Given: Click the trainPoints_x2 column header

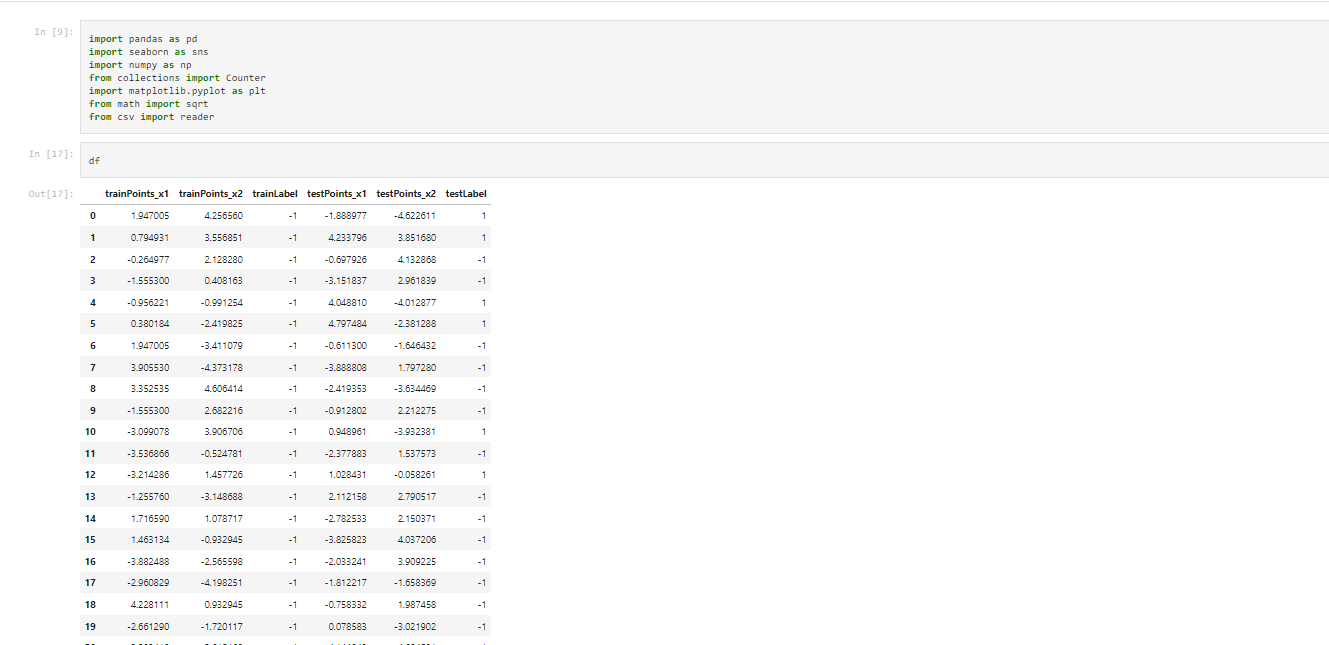Looking at the screenshot, I should click(213, 193).
